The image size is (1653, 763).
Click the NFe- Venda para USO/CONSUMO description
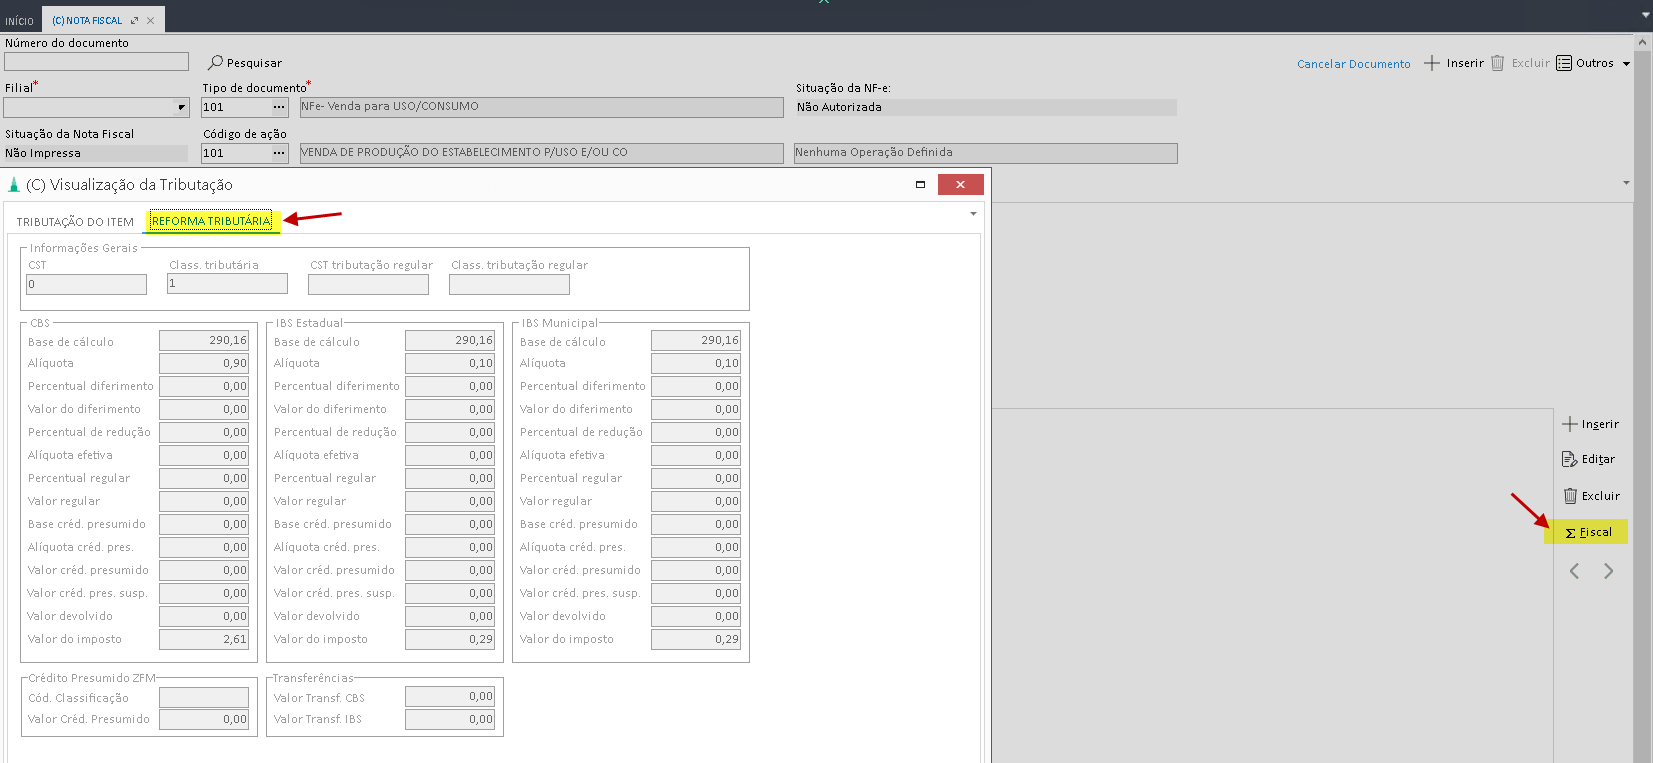[x=541, y=107]
